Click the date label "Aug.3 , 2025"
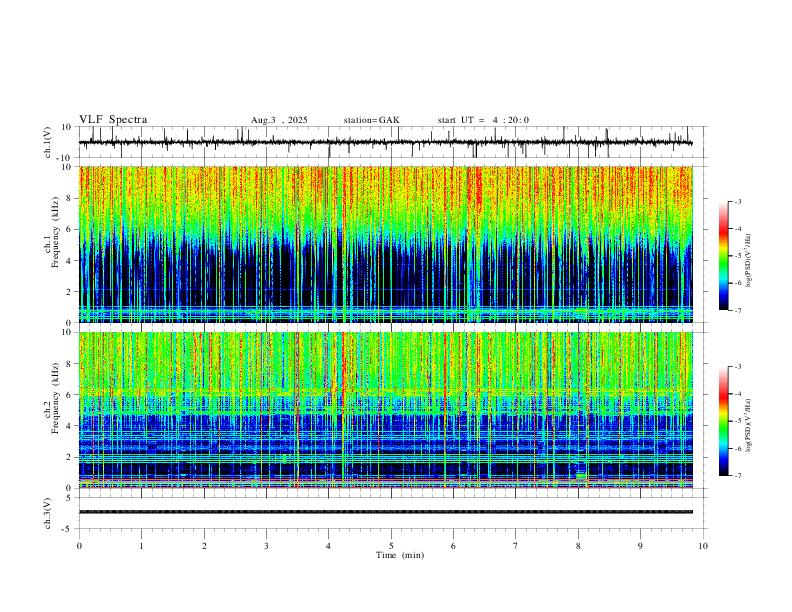 (x=279, y=120)
